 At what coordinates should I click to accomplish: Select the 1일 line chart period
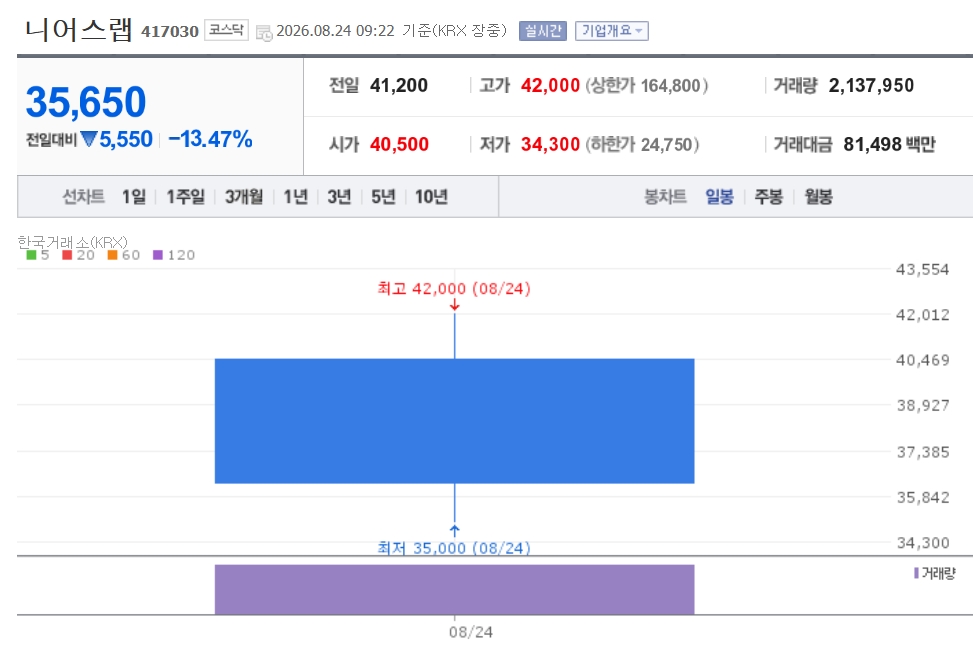[x=133, y=197]
